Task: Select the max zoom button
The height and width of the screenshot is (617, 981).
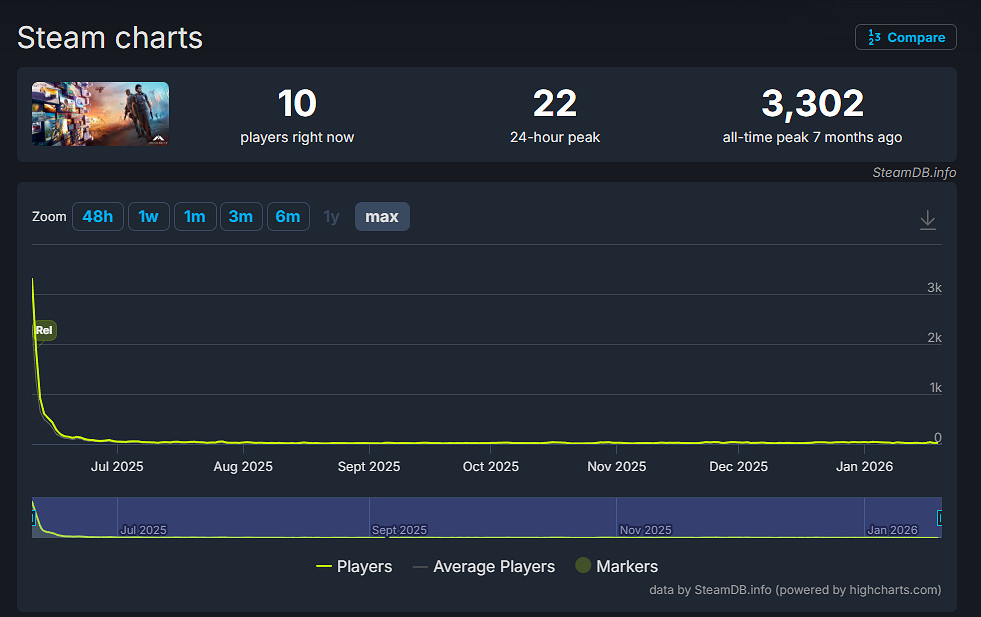Action: point(382,217)
